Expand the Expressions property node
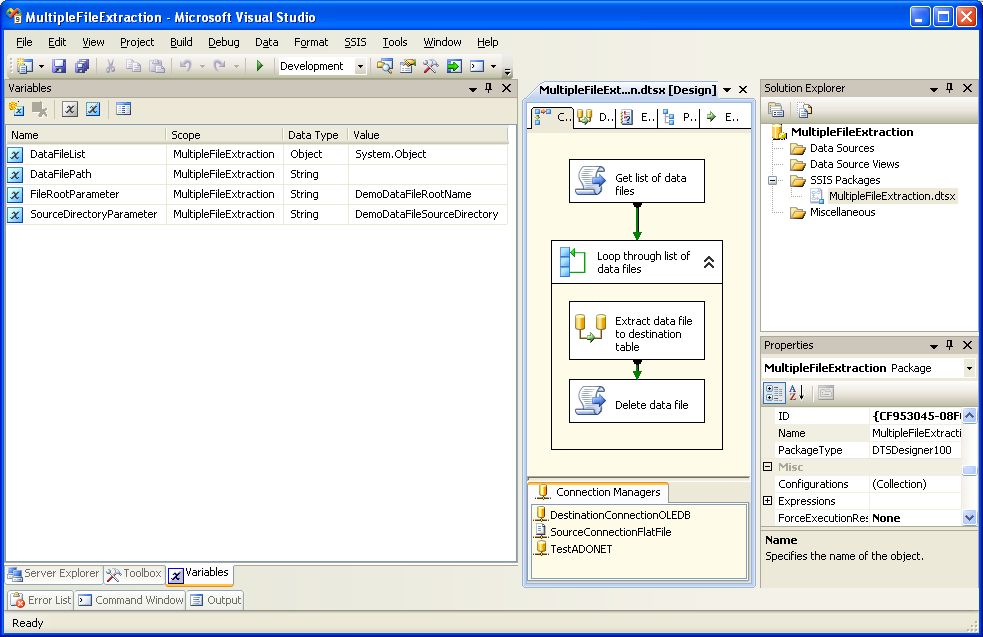Viewport: 983px width, 637px height. [x=768, y=501]
